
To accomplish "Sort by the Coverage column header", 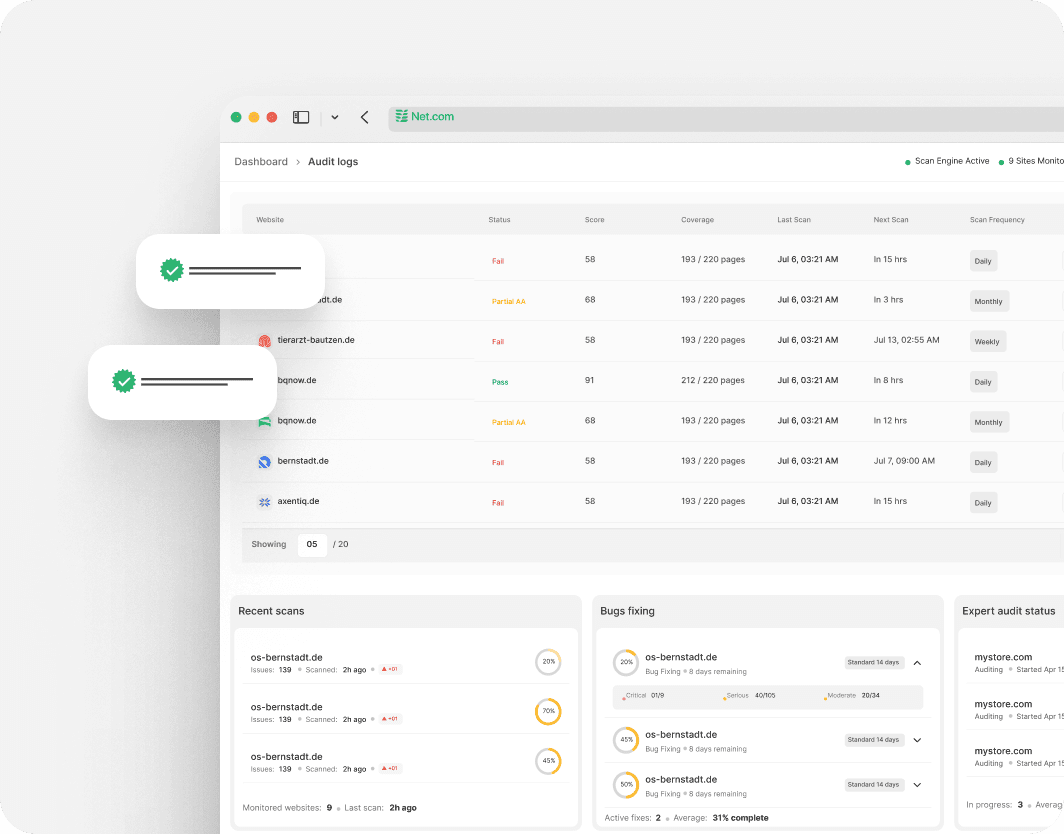I will [x=698, y=220].
